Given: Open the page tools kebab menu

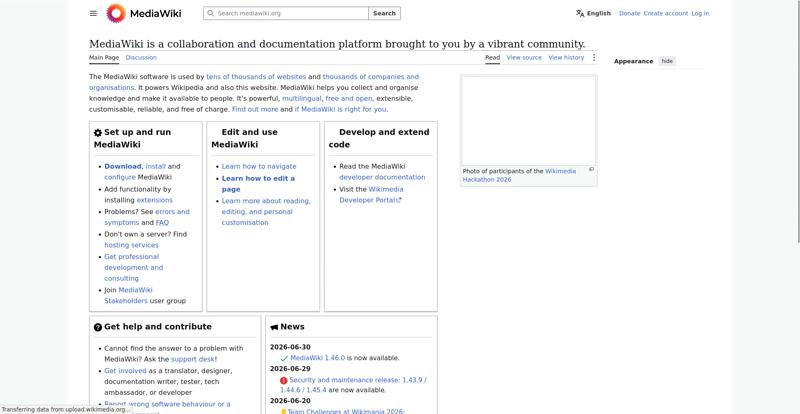Looking at the screenshot, I should (x=593, y=58).
